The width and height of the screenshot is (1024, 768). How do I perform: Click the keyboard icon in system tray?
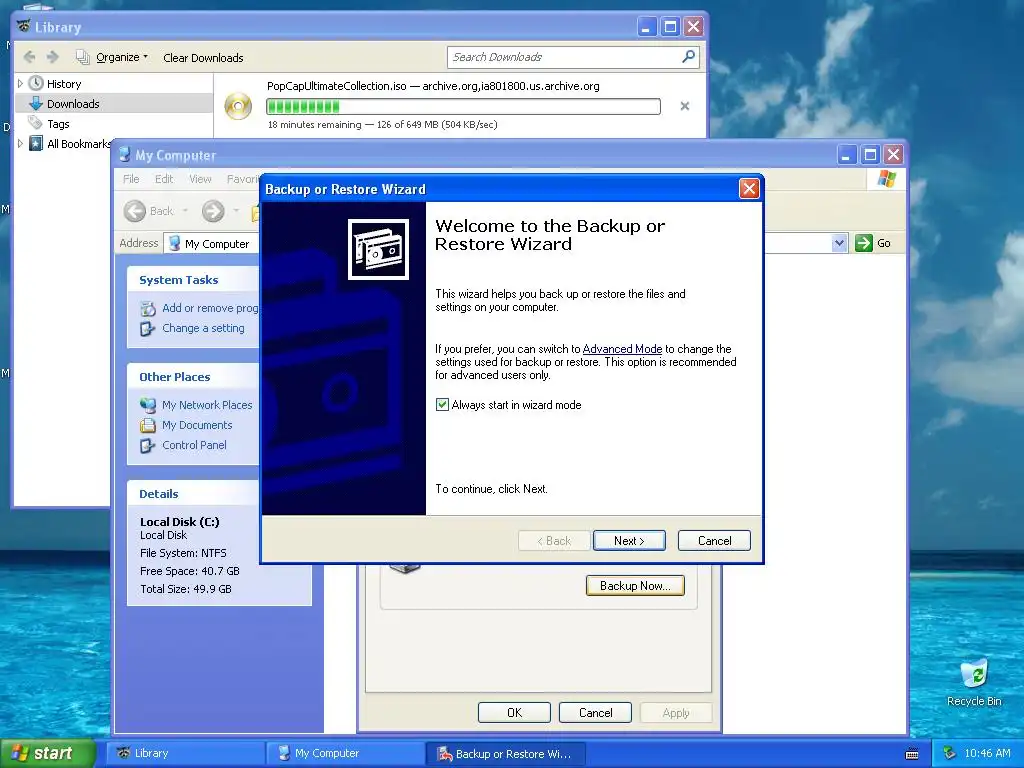[x=912, y=754]
